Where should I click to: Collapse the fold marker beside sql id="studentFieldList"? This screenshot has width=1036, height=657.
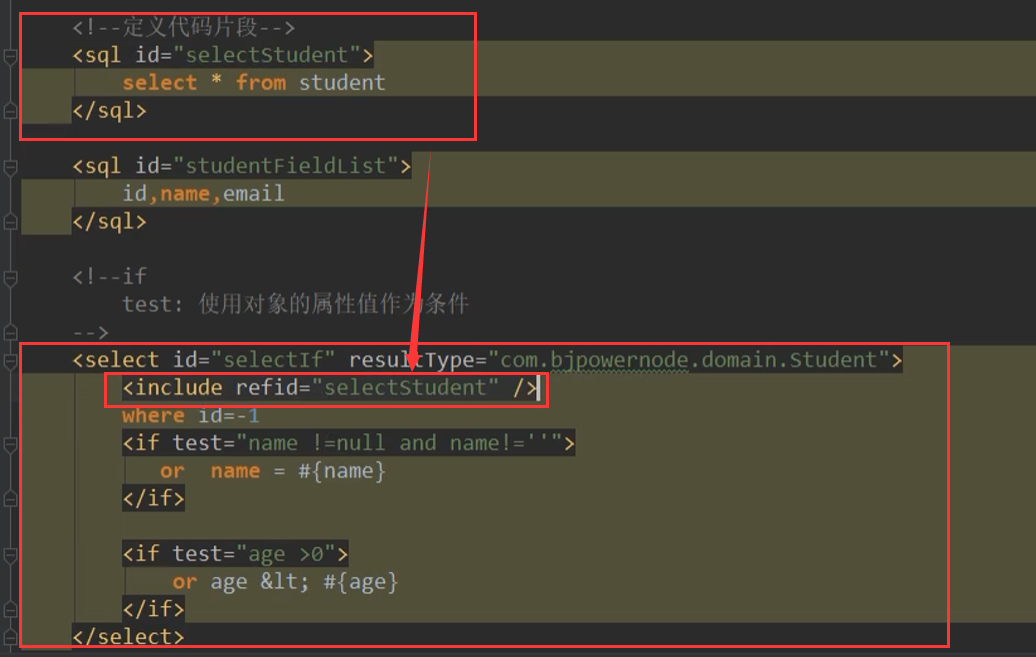[10, 168]
